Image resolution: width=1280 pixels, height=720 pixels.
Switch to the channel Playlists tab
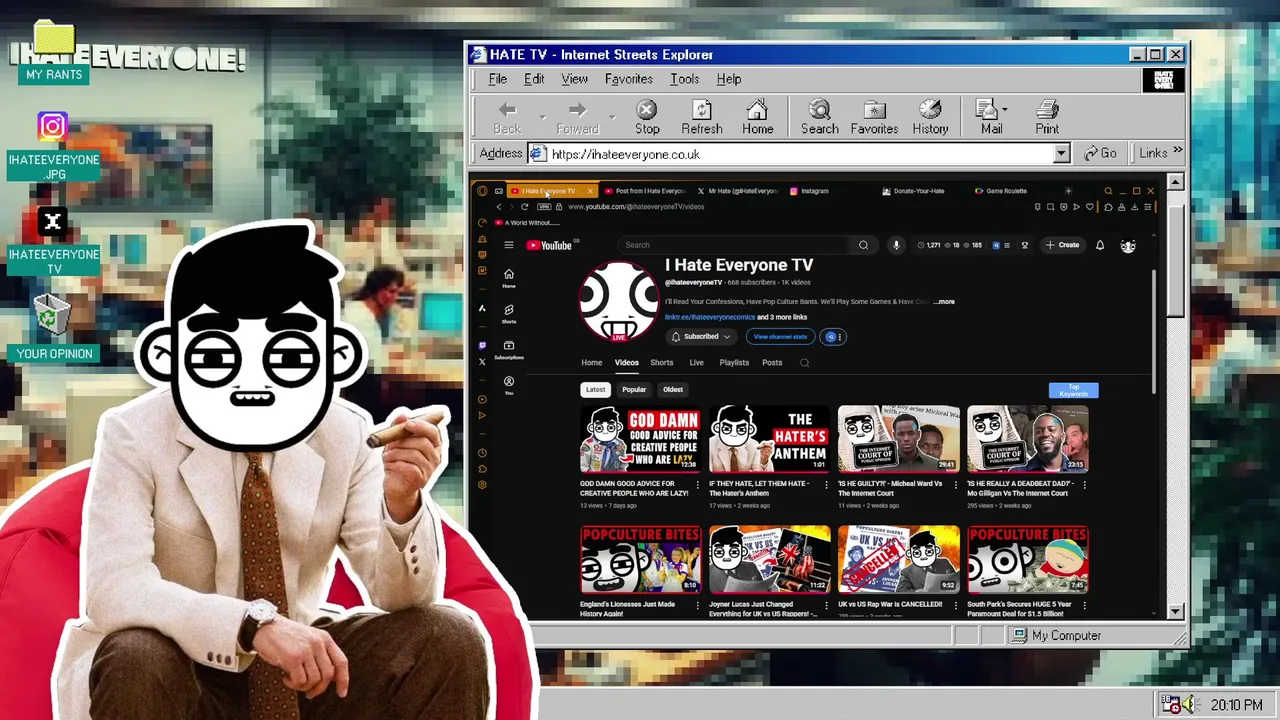point(734,363)
